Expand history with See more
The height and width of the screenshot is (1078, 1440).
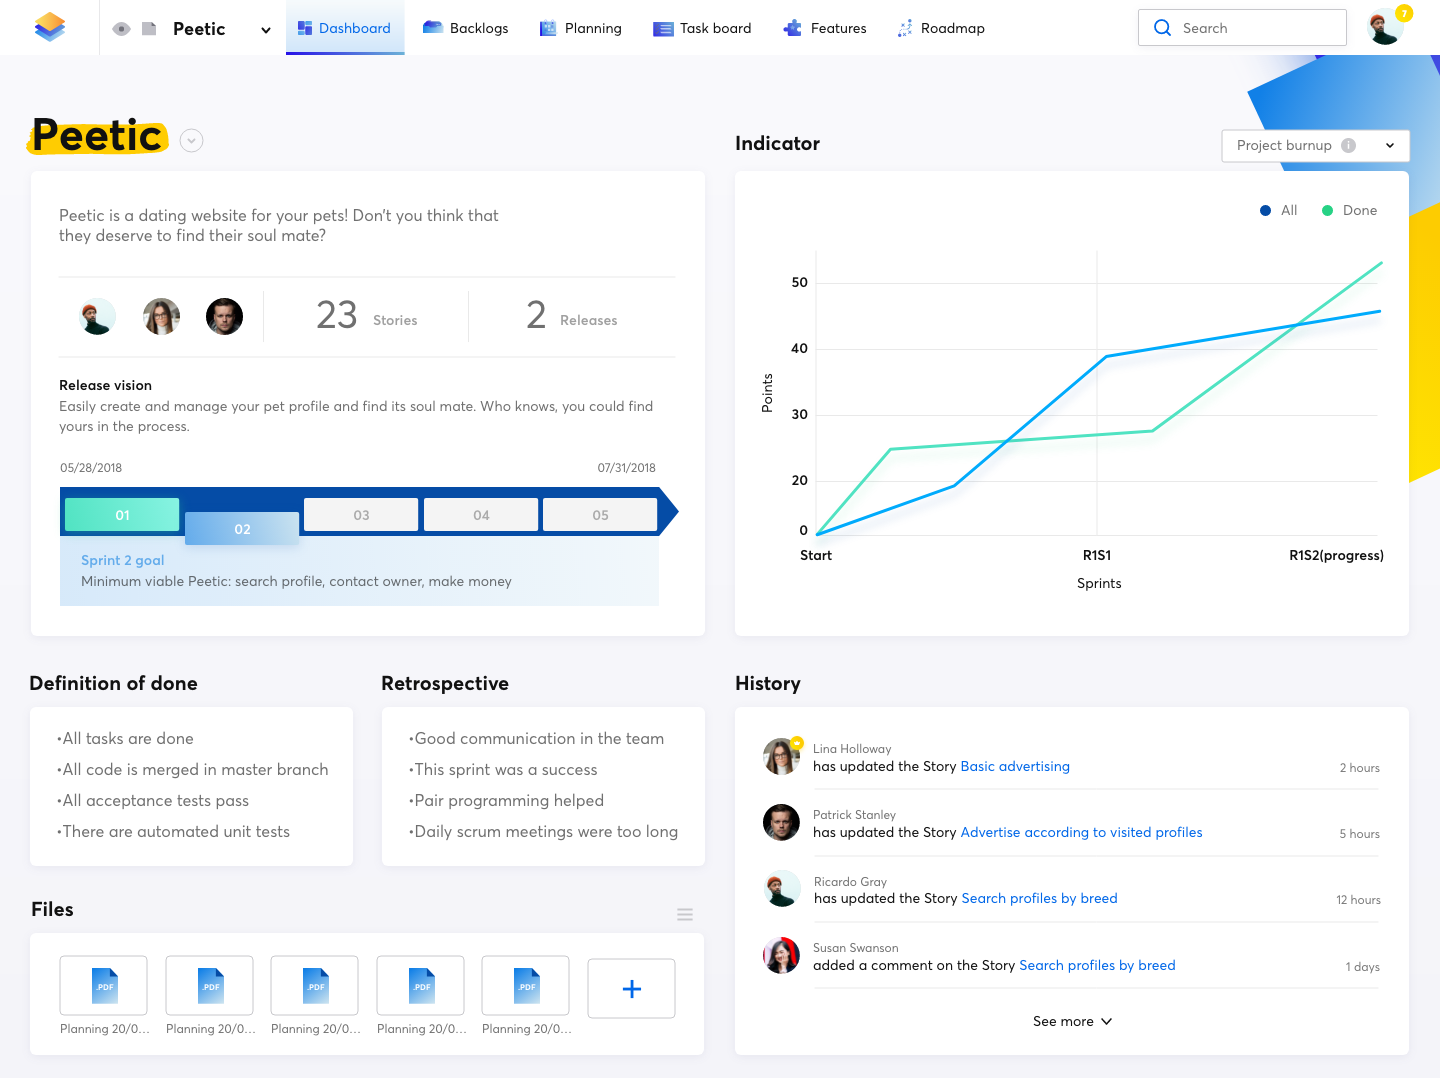(x=1072, y=1022)
